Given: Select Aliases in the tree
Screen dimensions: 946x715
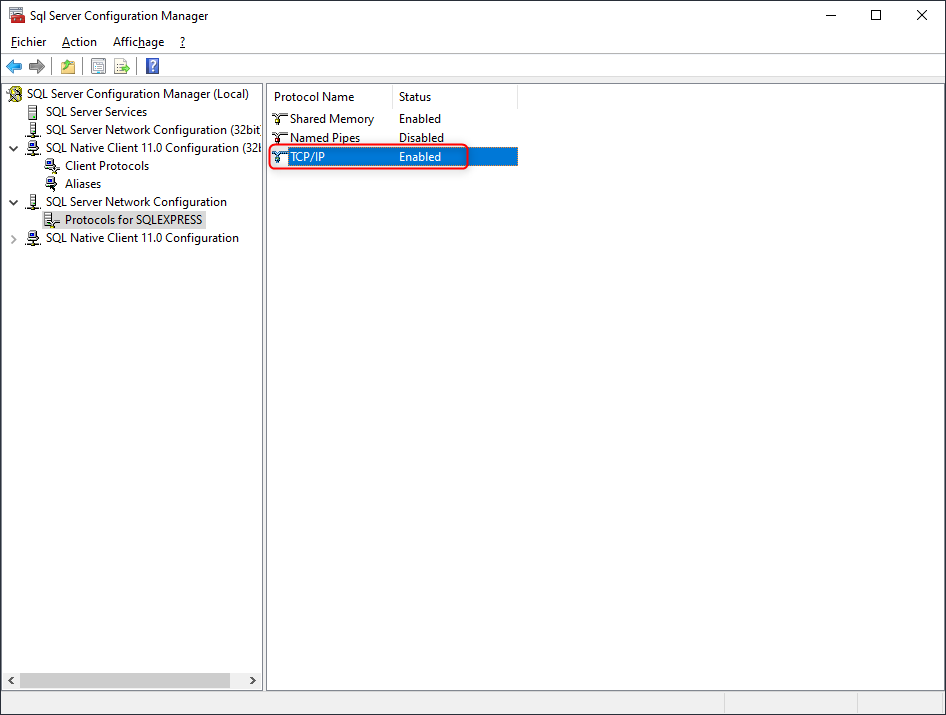Looking at the screenshot, I should click(83, 184).
